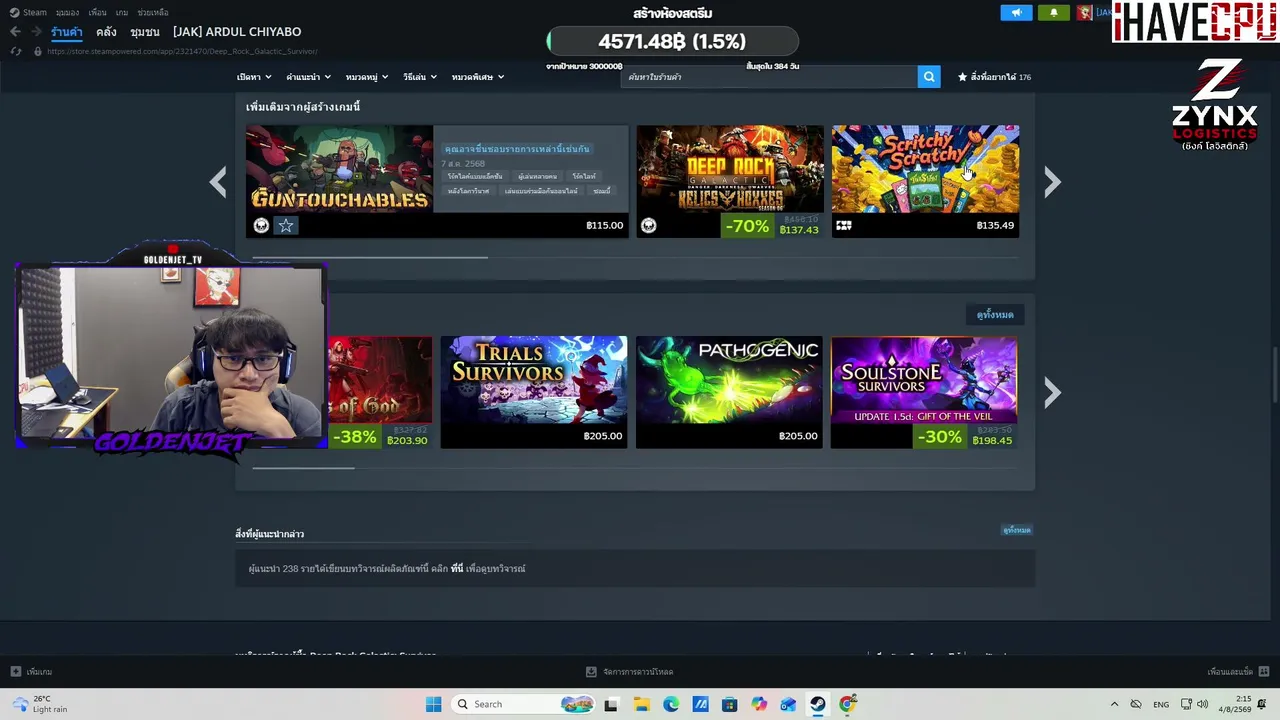The height and width of the screenshot is (720, 1280).
Task: Click the Survivors carousel scroll bar
Action: tap(303, 467)
